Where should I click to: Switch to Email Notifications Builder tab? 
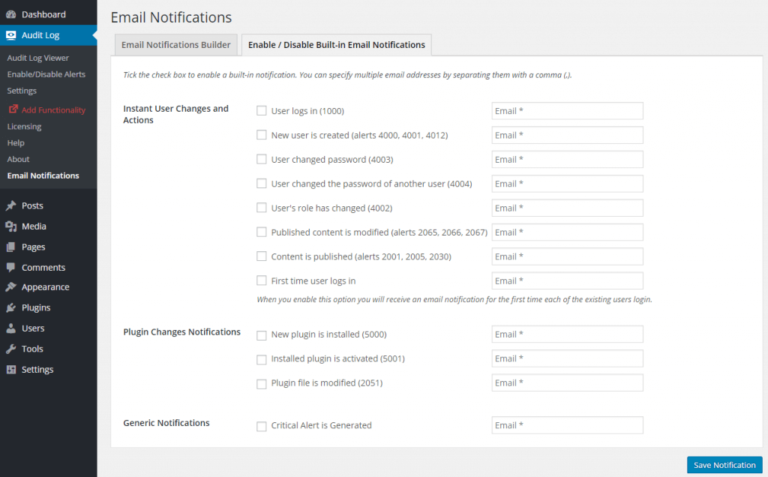pyautogui.click(x=176, y=45)
